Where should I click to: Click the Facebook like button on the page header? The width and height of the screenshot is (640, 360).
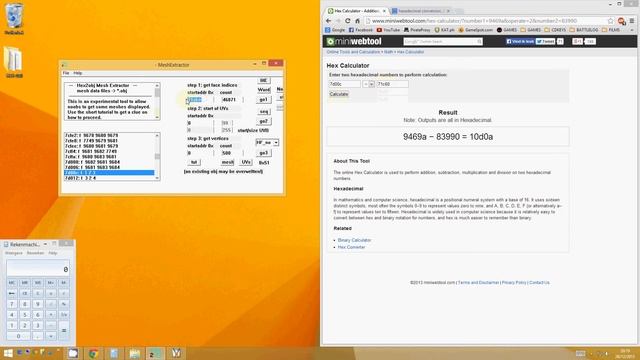520,42
